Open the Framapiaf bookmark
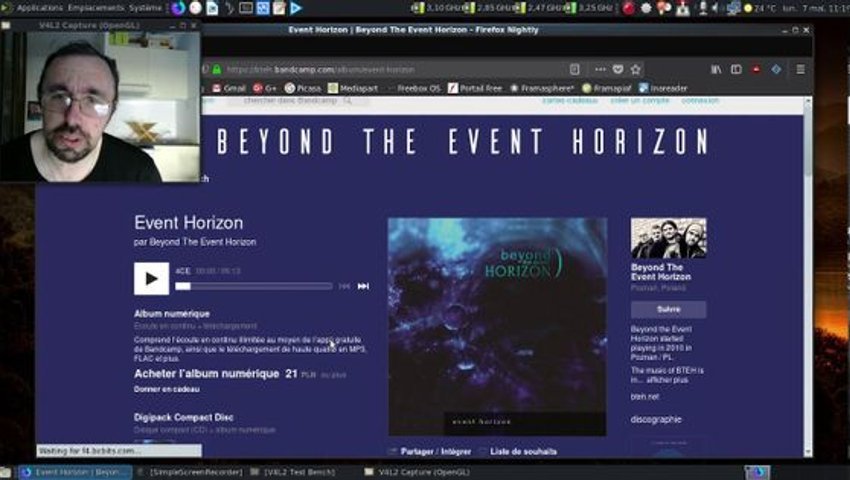 pos(607,88)
